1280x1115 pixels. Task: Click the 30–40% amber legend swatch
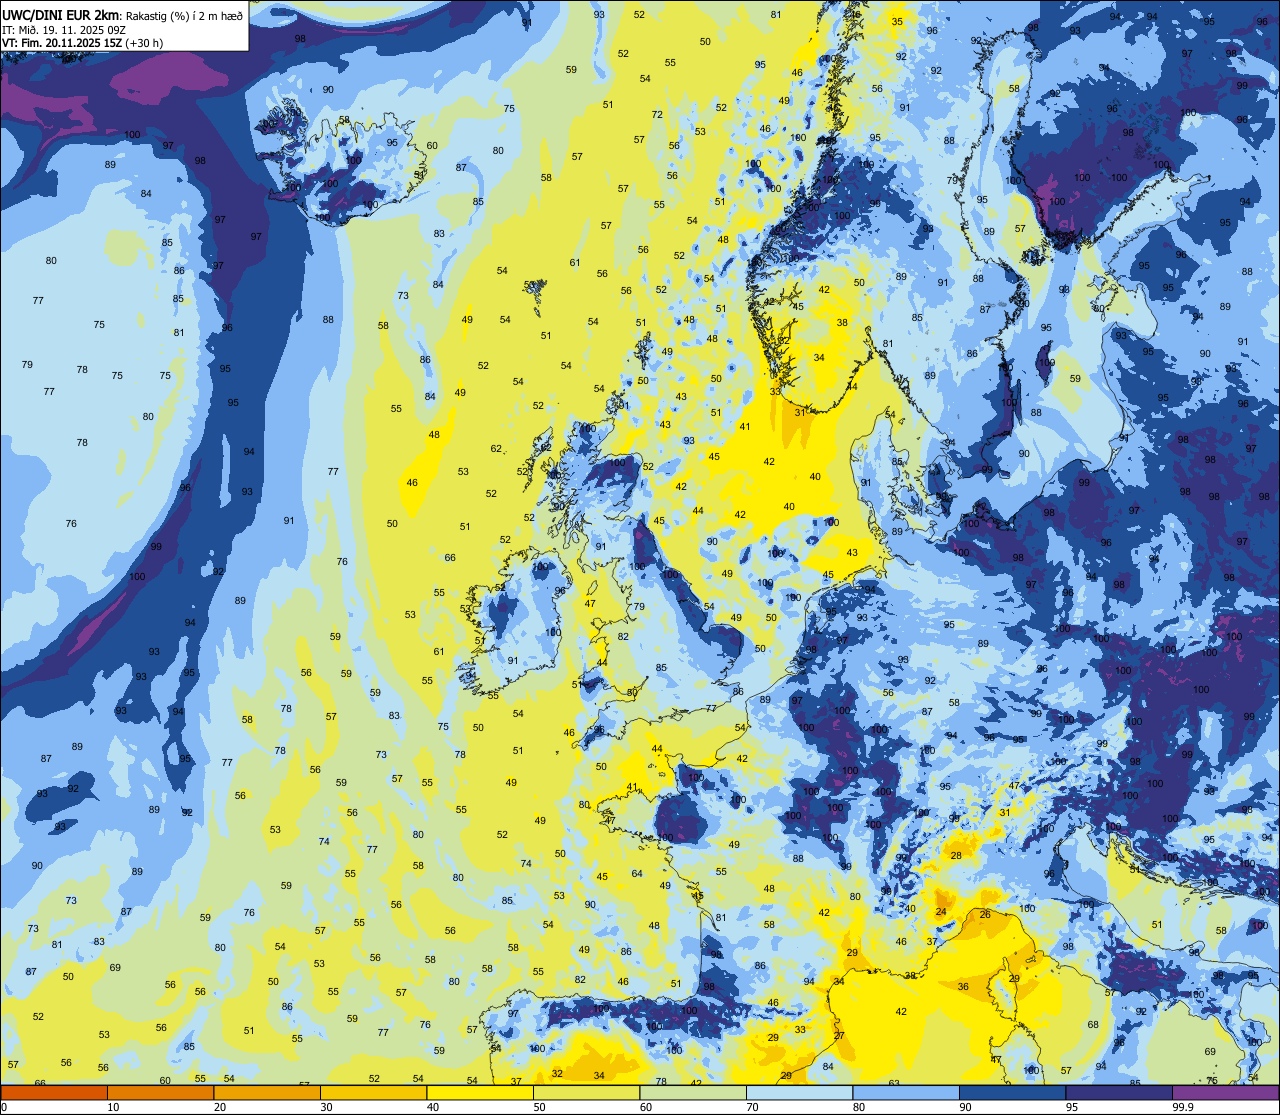(373, 1093)
